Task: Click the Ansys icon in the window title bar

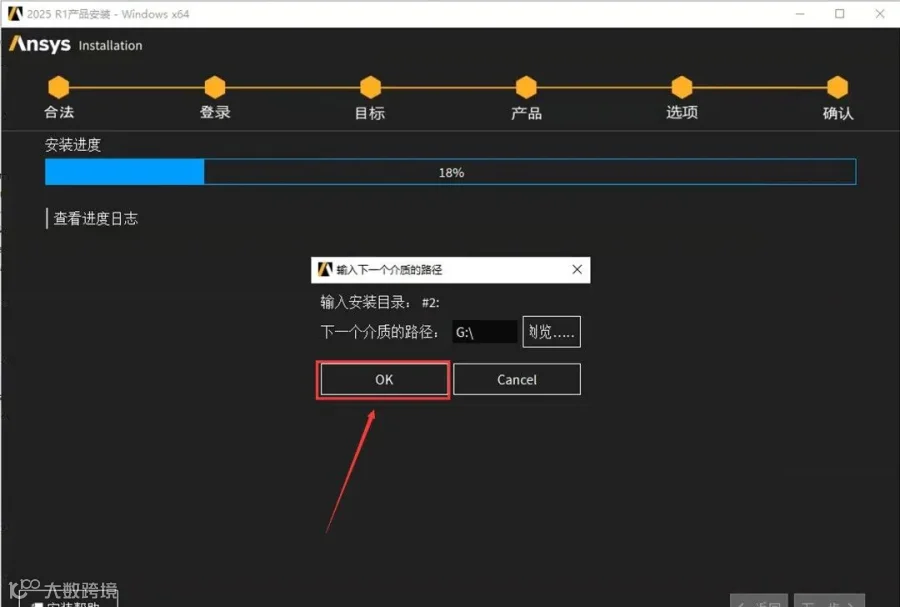Action: [x=15, y=13]
